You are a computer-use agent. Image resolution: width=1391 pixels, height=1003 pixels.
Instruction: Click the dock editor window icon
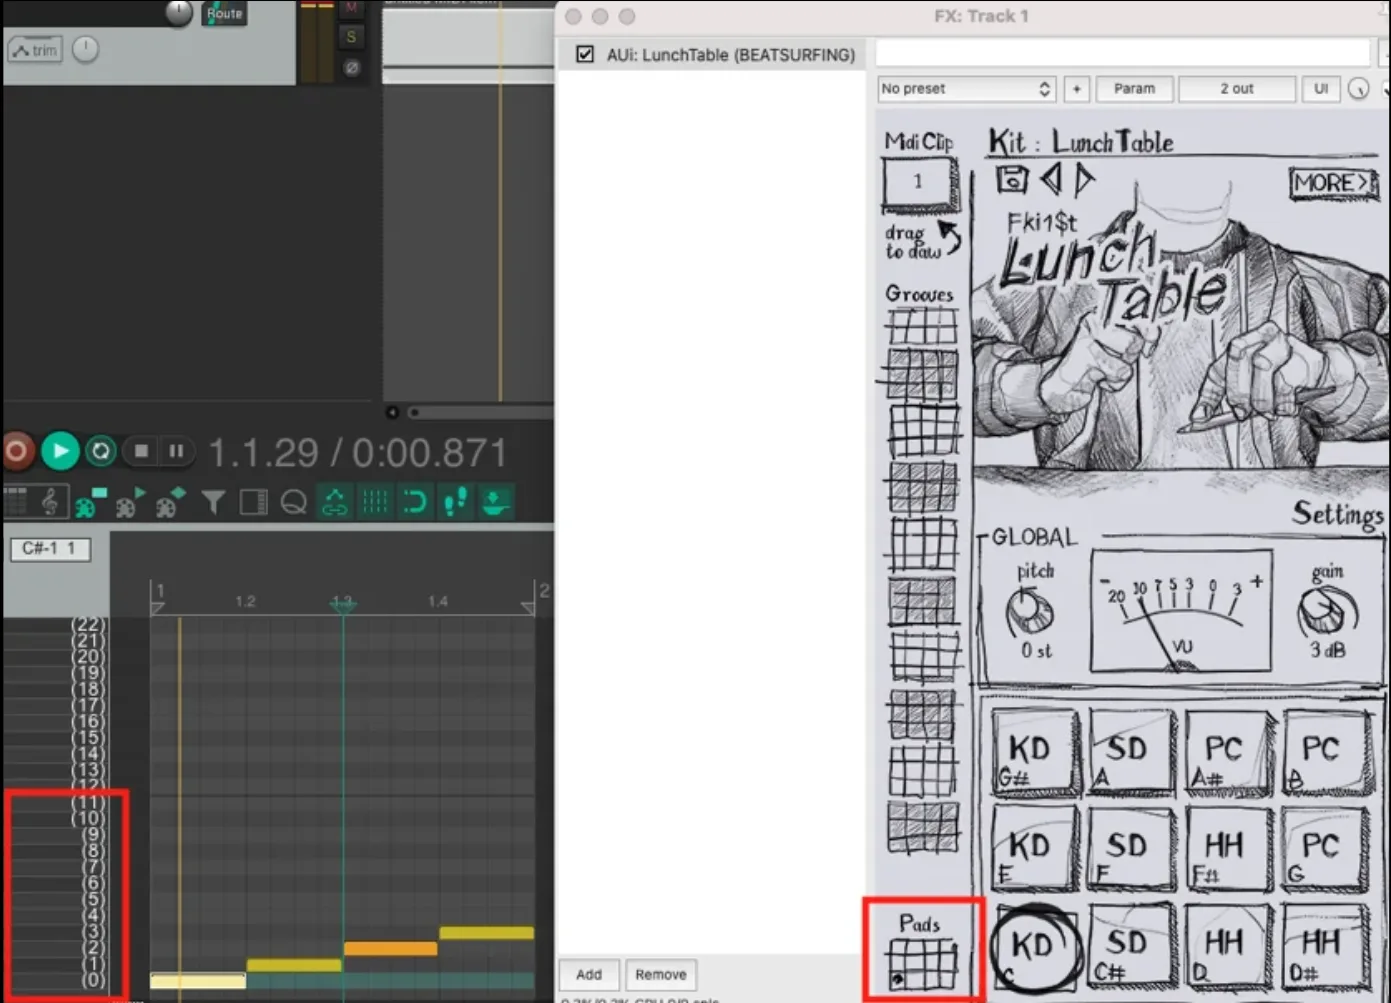pyautogui.click(x=253, y=501)
